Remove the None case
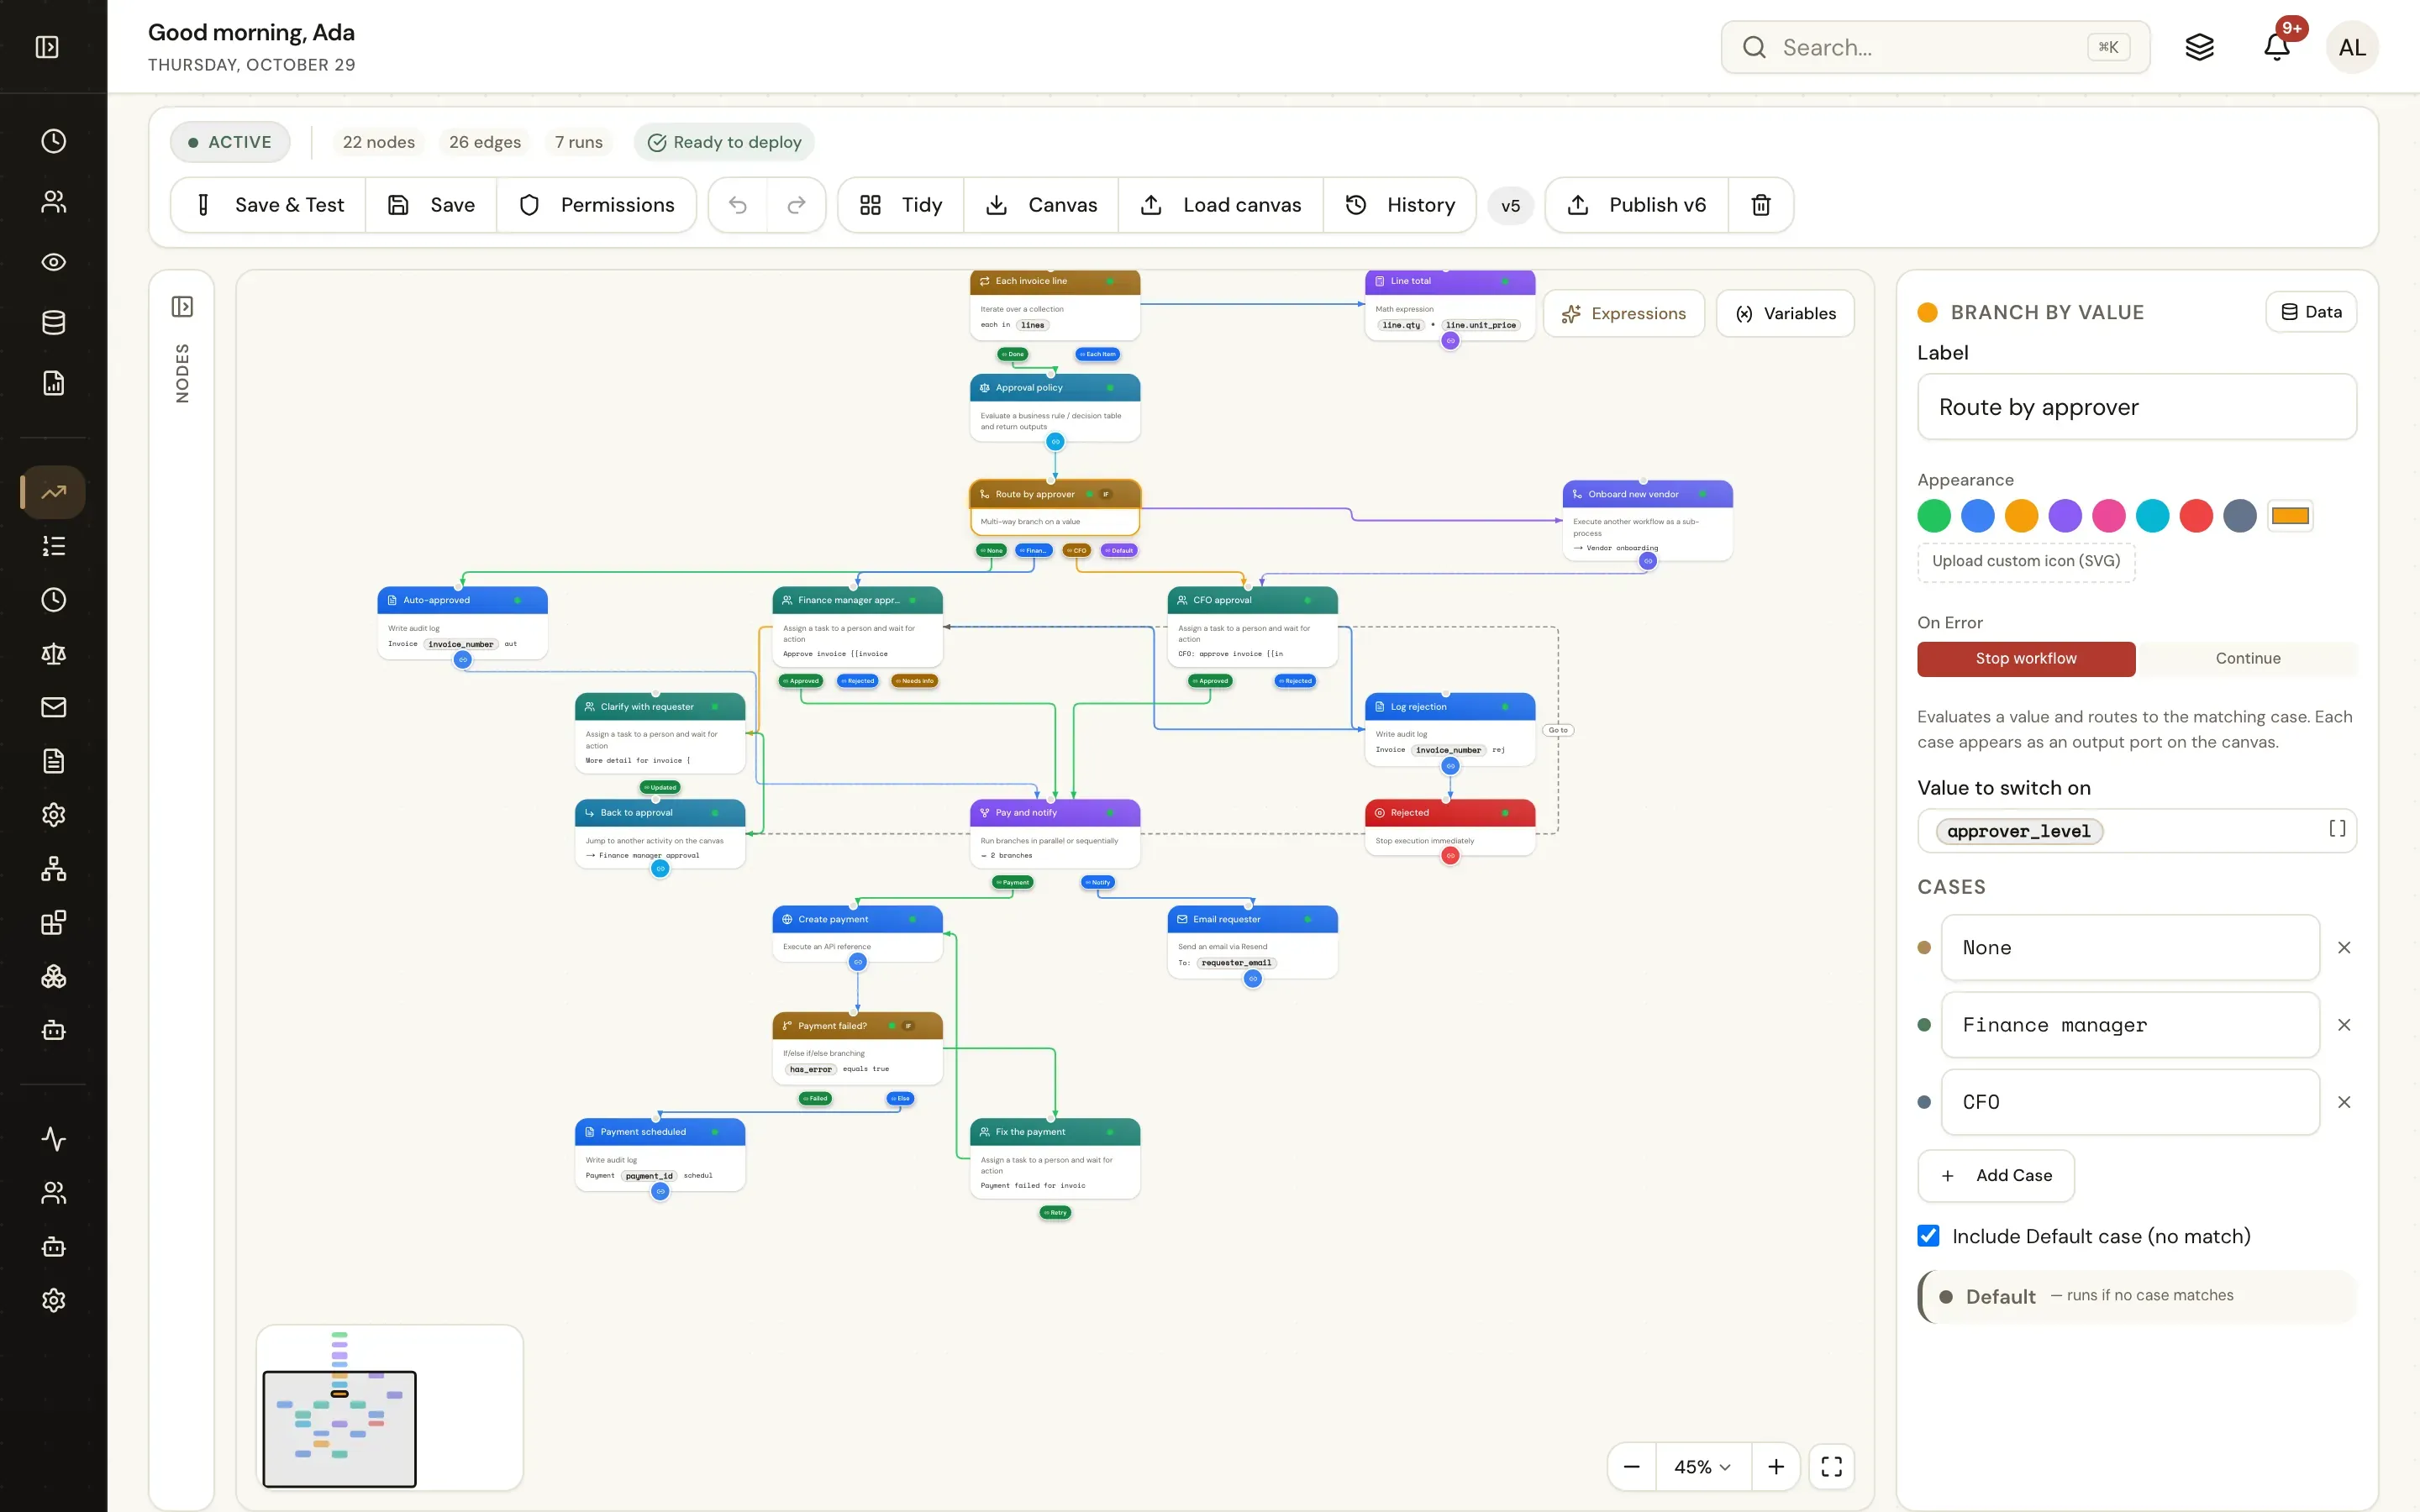 [x=2344, y=947]
